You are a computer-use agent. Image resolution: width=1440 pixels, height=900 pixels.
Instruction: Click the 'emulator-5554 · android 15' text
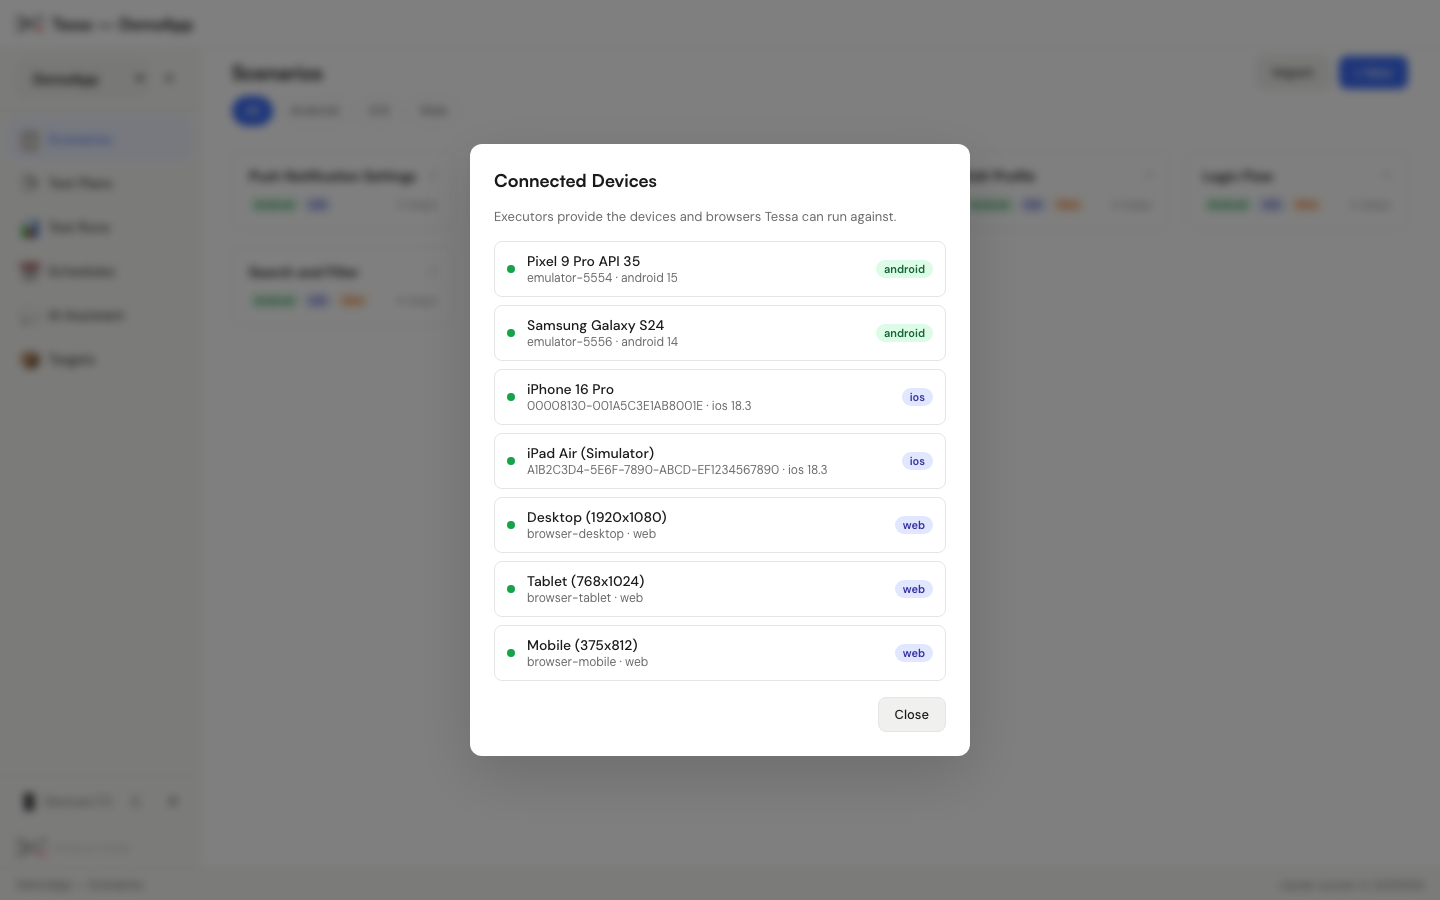click(x=602, y=278)
